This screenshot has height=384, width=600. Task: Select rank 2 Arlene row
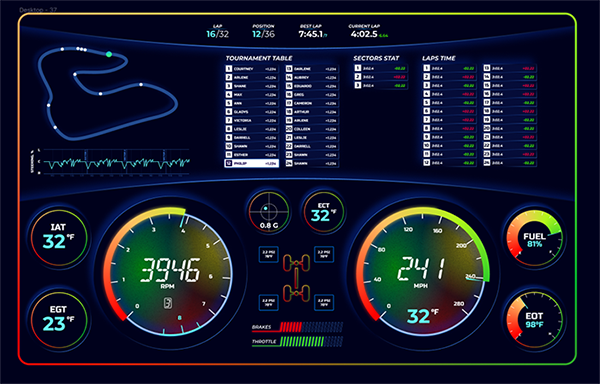pos(251,77)
